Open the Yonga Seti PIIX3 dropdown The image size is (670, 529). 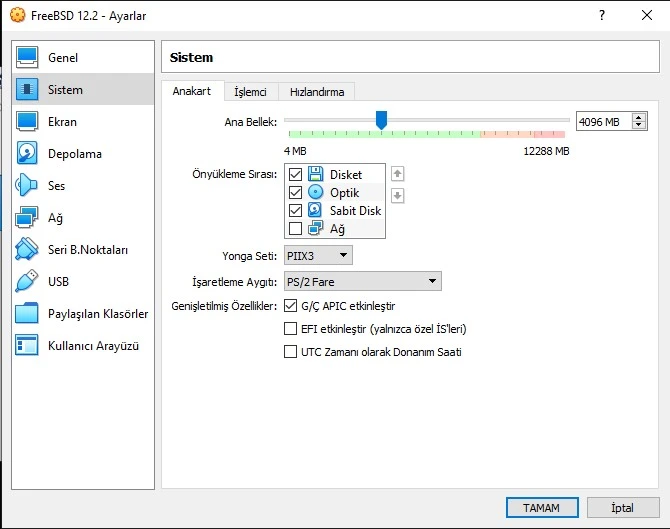click(318, 255)
